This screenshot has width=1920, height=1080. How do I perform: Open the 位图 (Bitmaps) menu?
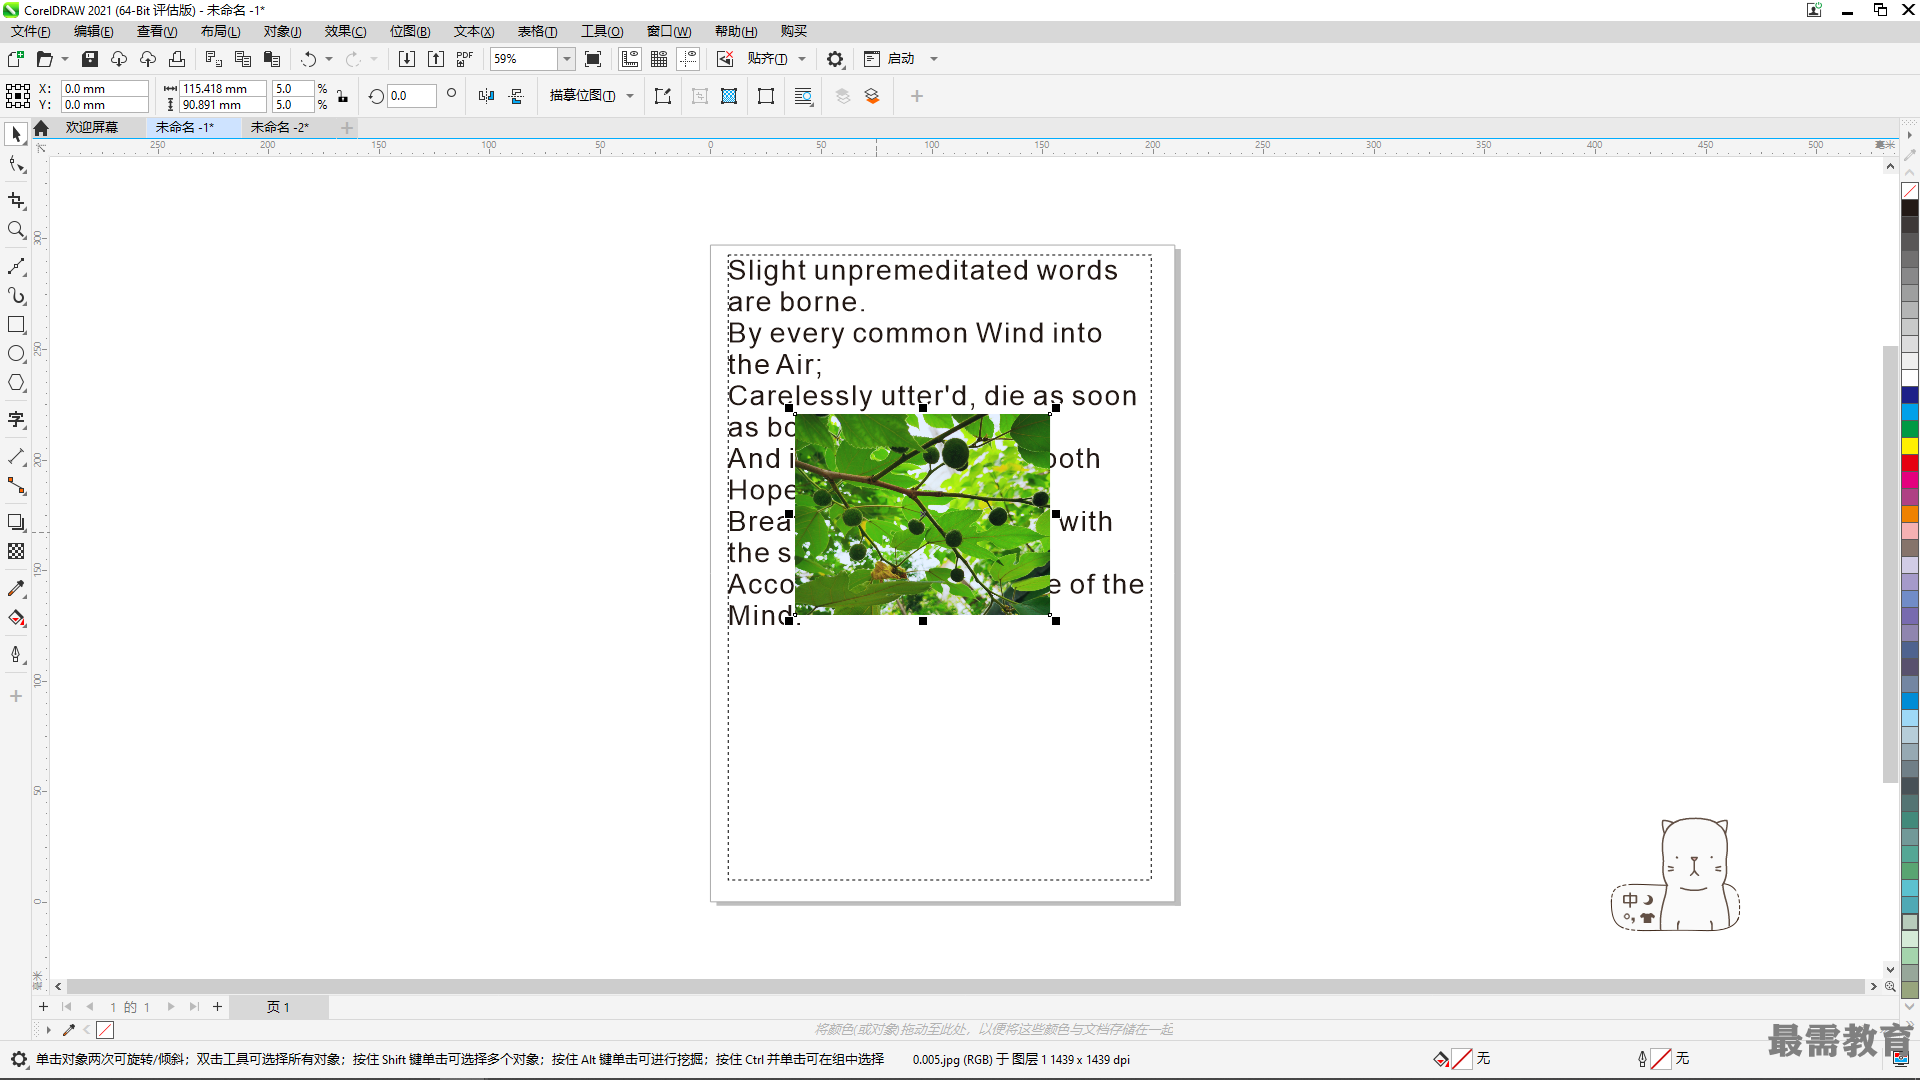[410, 32]
